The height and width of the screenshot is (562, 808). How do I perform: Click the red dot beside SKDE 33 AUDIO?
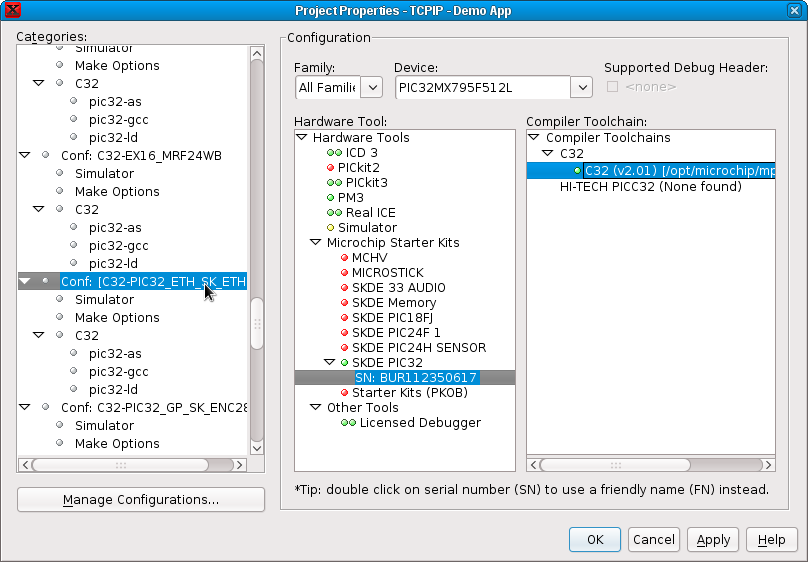coord(345,287)
